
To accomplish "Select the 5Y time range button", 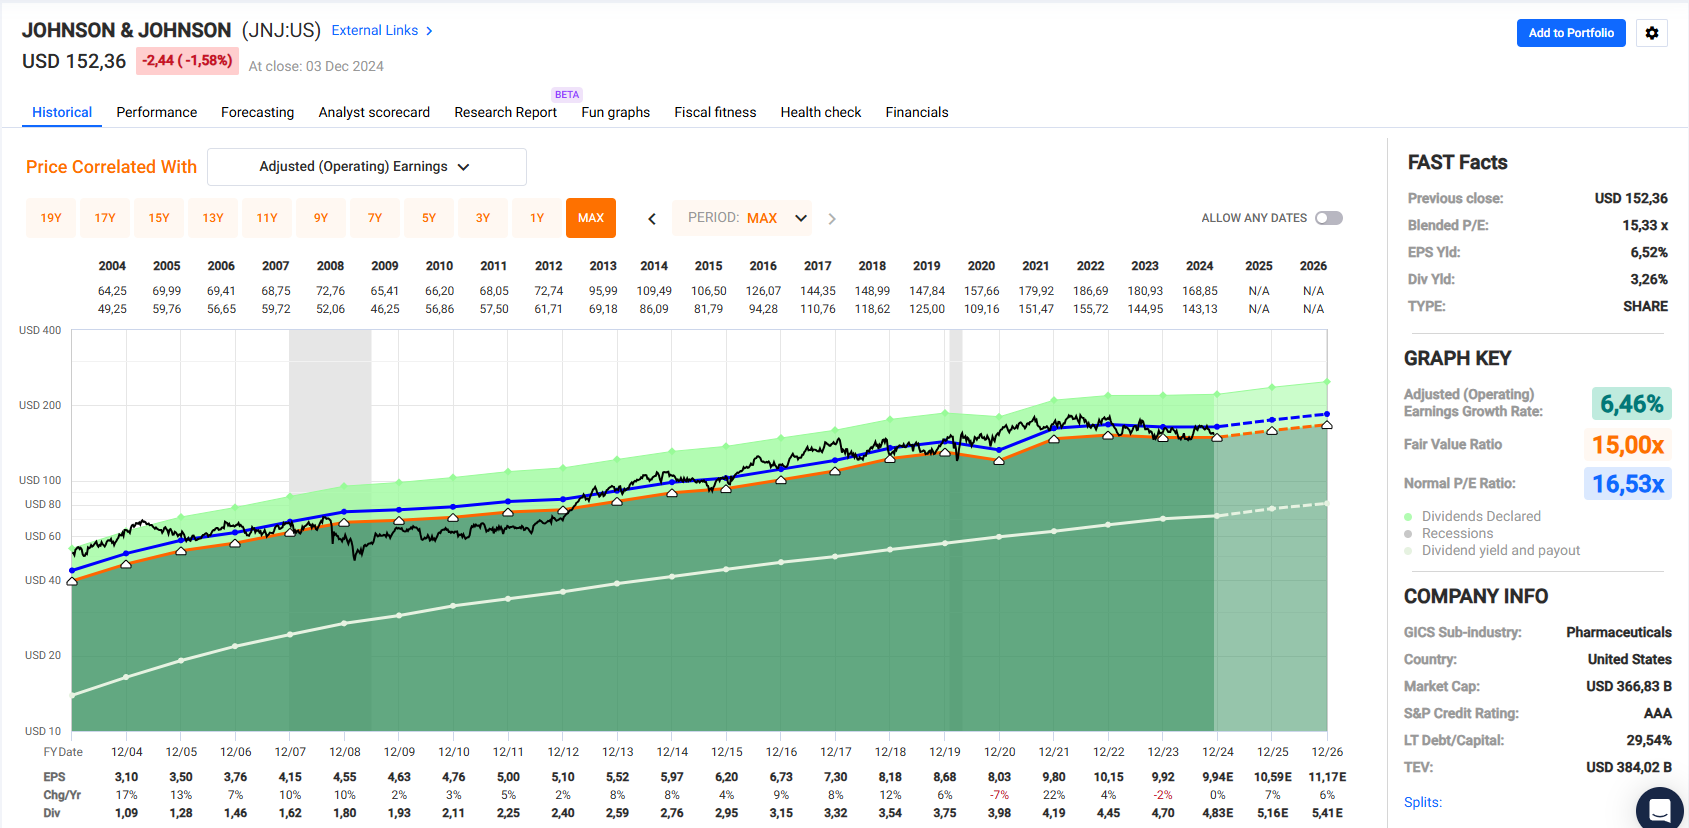I will (429, 218).
